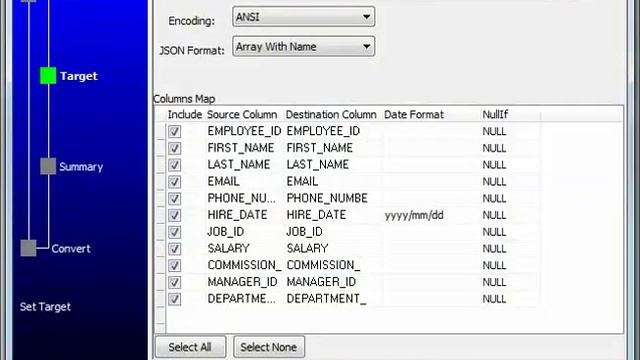The width and height of the screenshot is (640, 360).
Task: Uncheck Include for LAST_NAME
Action: (x=174, y=165)
